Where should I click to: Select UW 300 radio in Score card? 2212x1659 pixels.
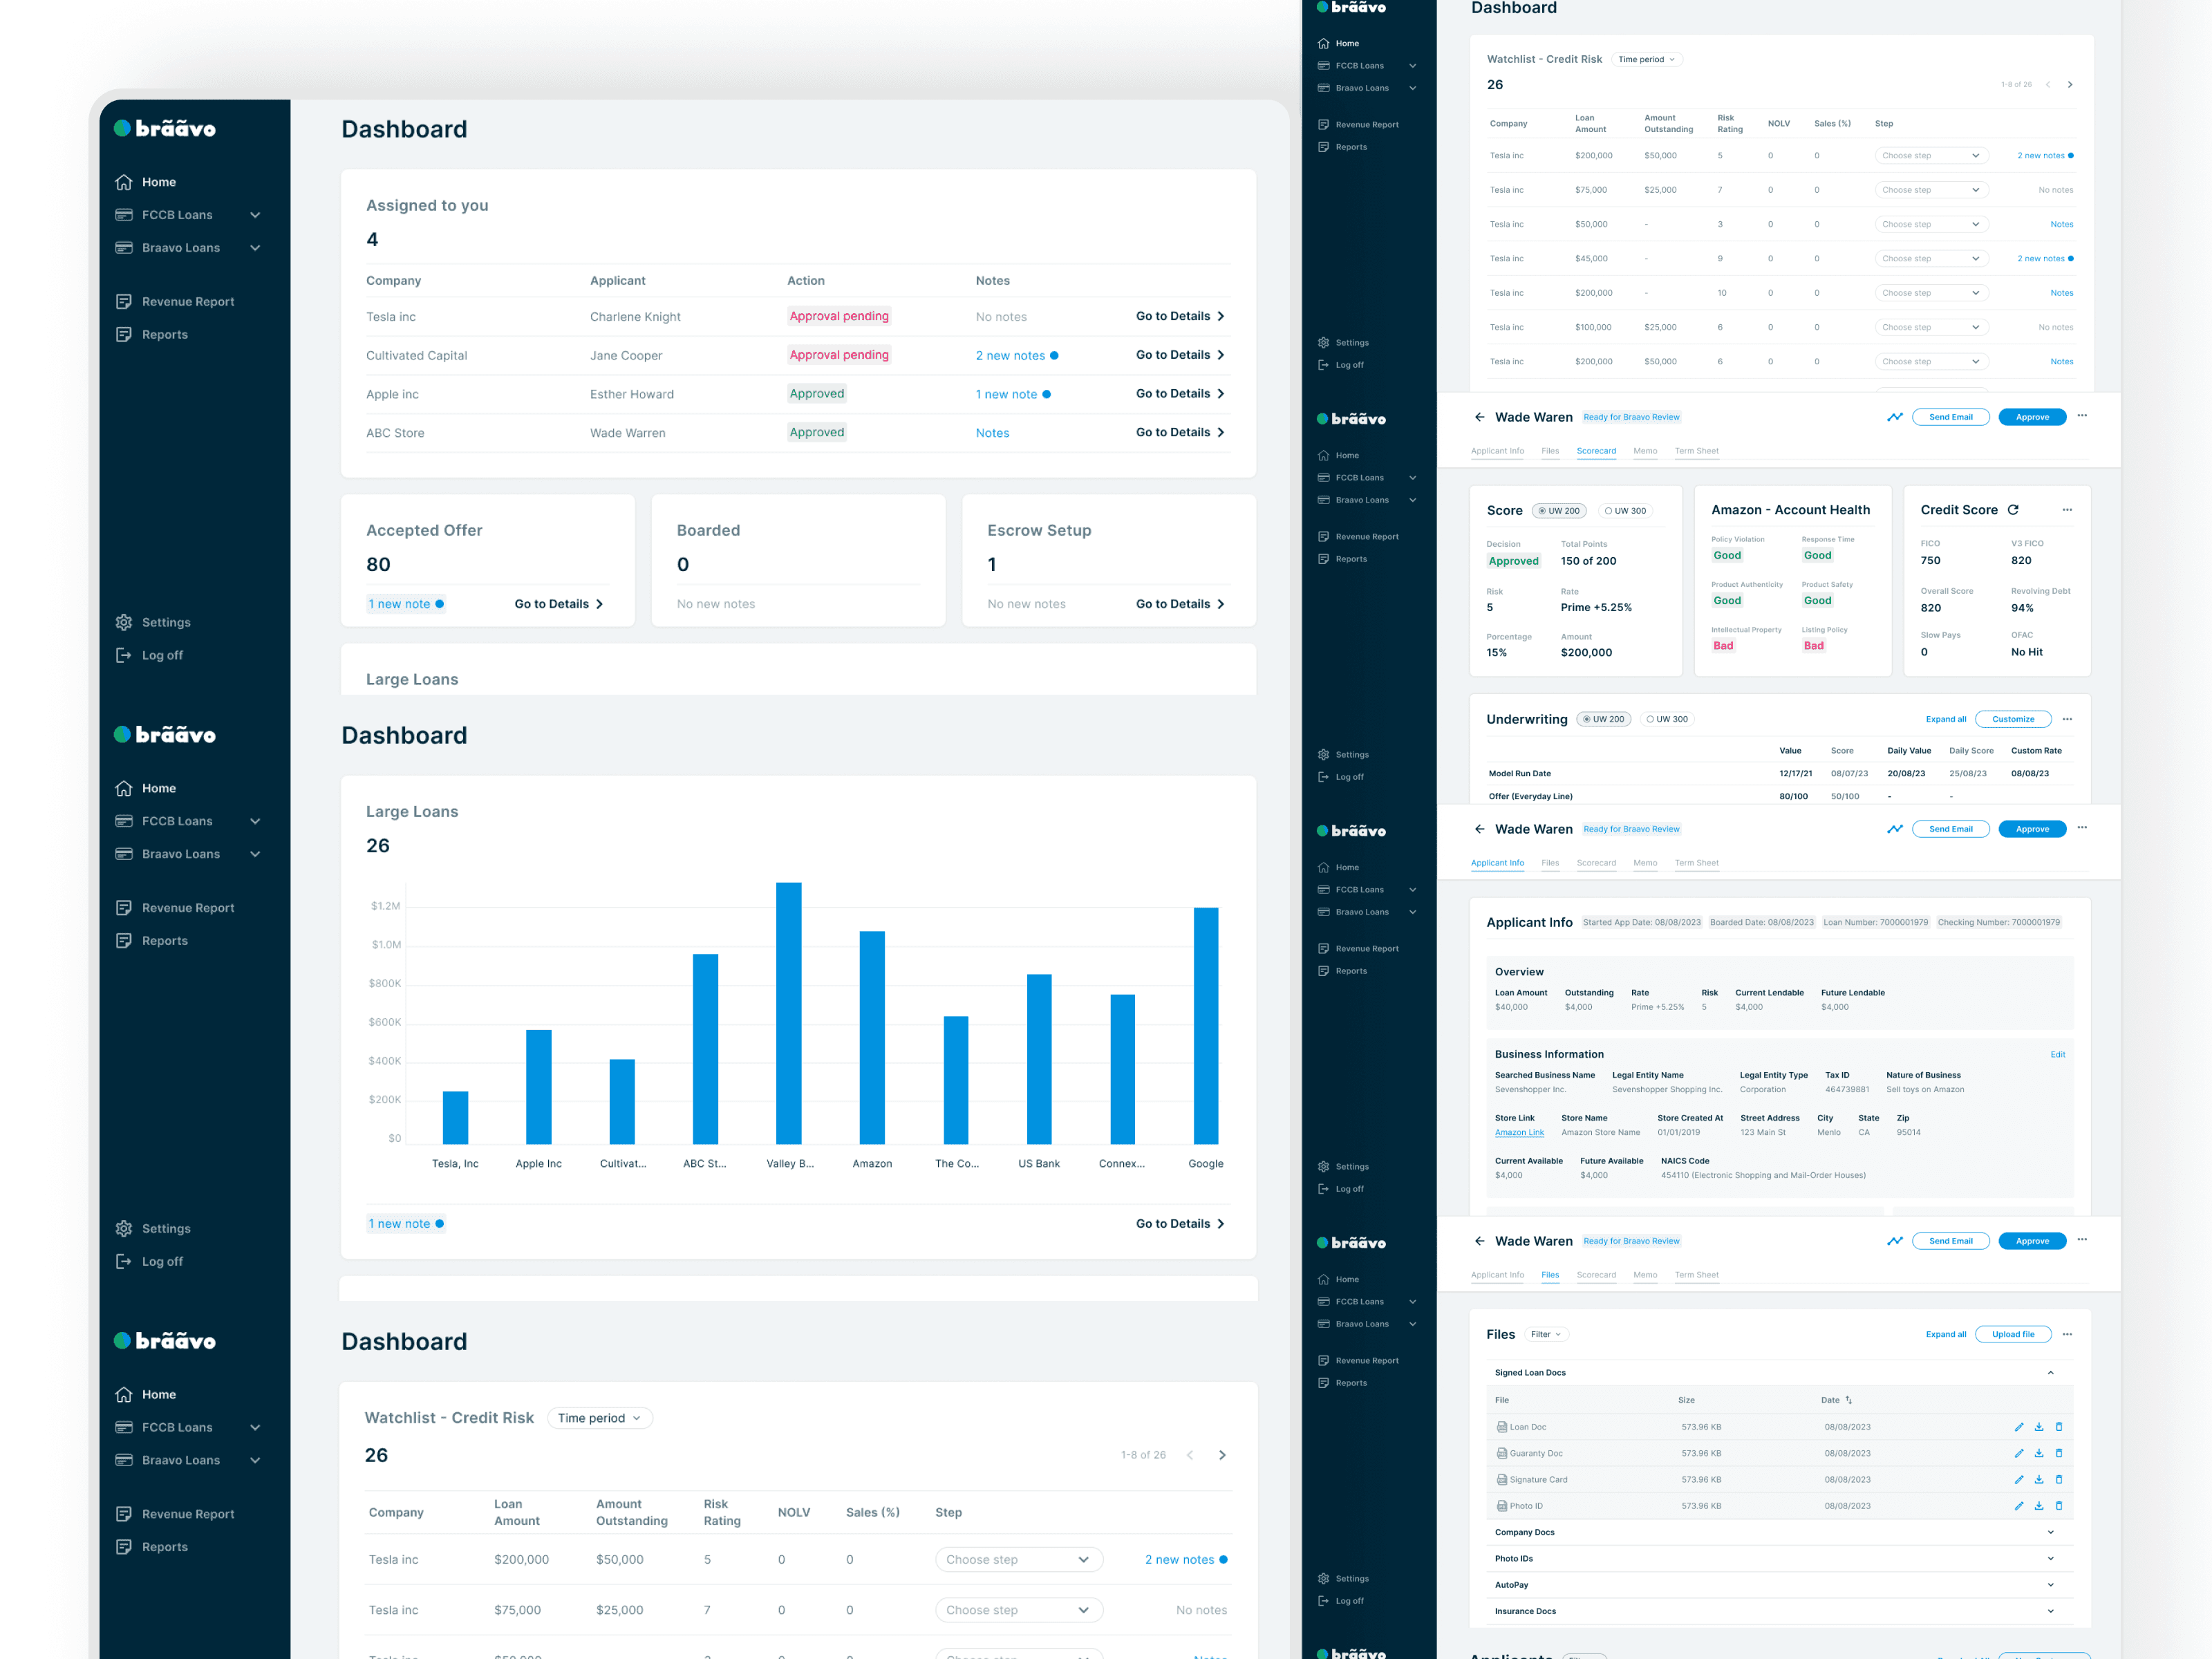coord(1625,511)
